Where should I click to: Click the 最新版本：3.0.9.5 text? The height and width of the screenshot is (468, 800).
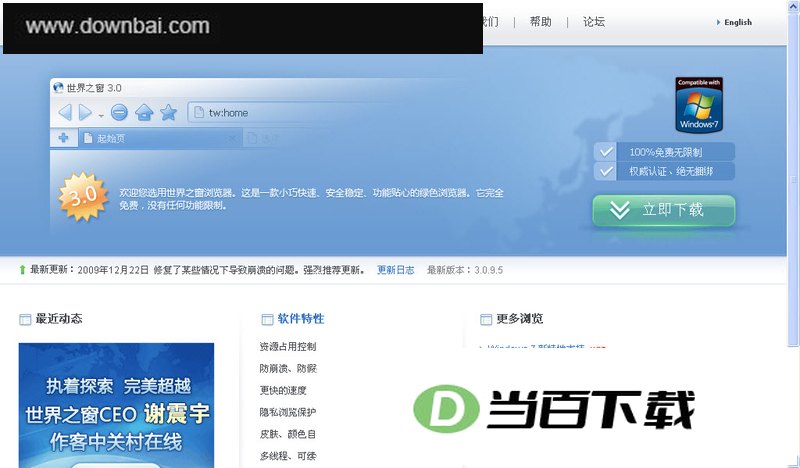tap(465, 270)
